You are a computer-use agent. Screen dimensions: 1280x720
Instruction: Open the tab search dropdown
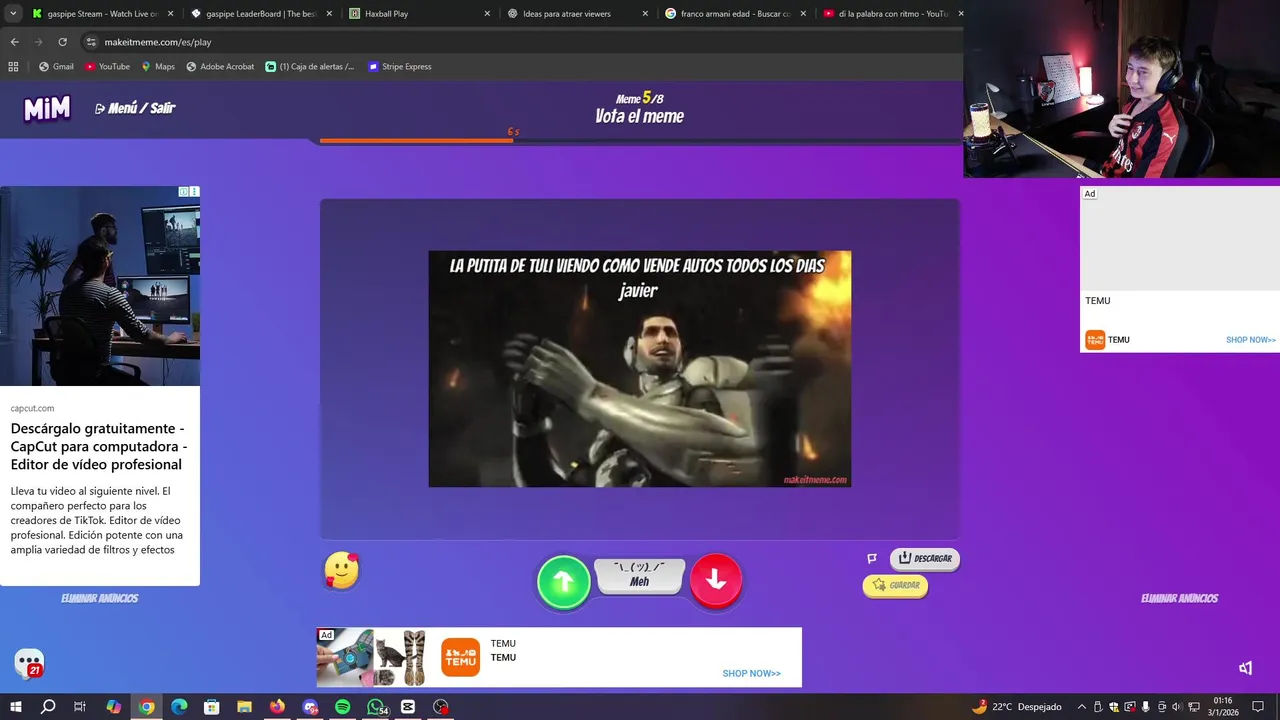13,14
